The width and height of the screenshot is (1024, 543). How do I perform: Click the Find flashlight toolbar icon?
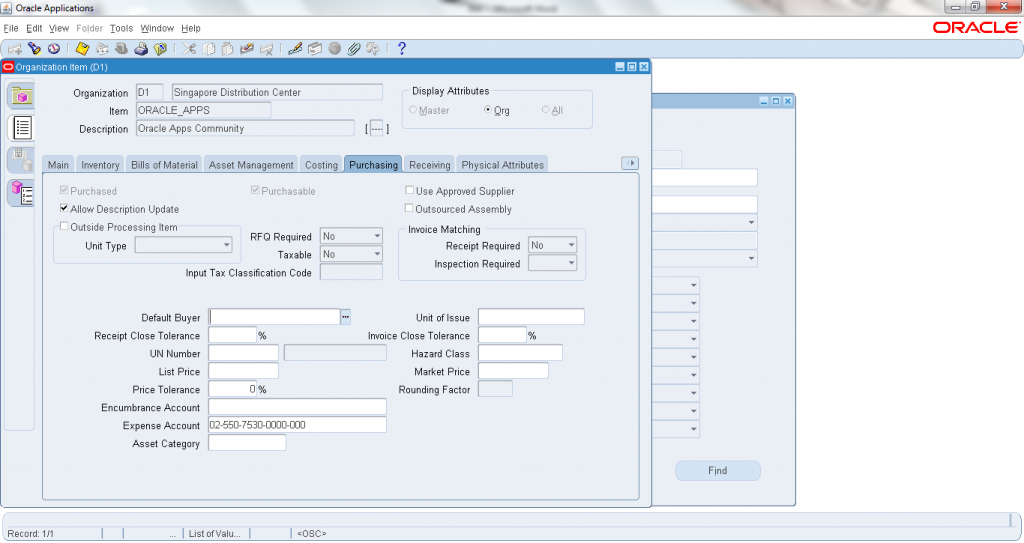pyautogui.click(x=34, y=48)
